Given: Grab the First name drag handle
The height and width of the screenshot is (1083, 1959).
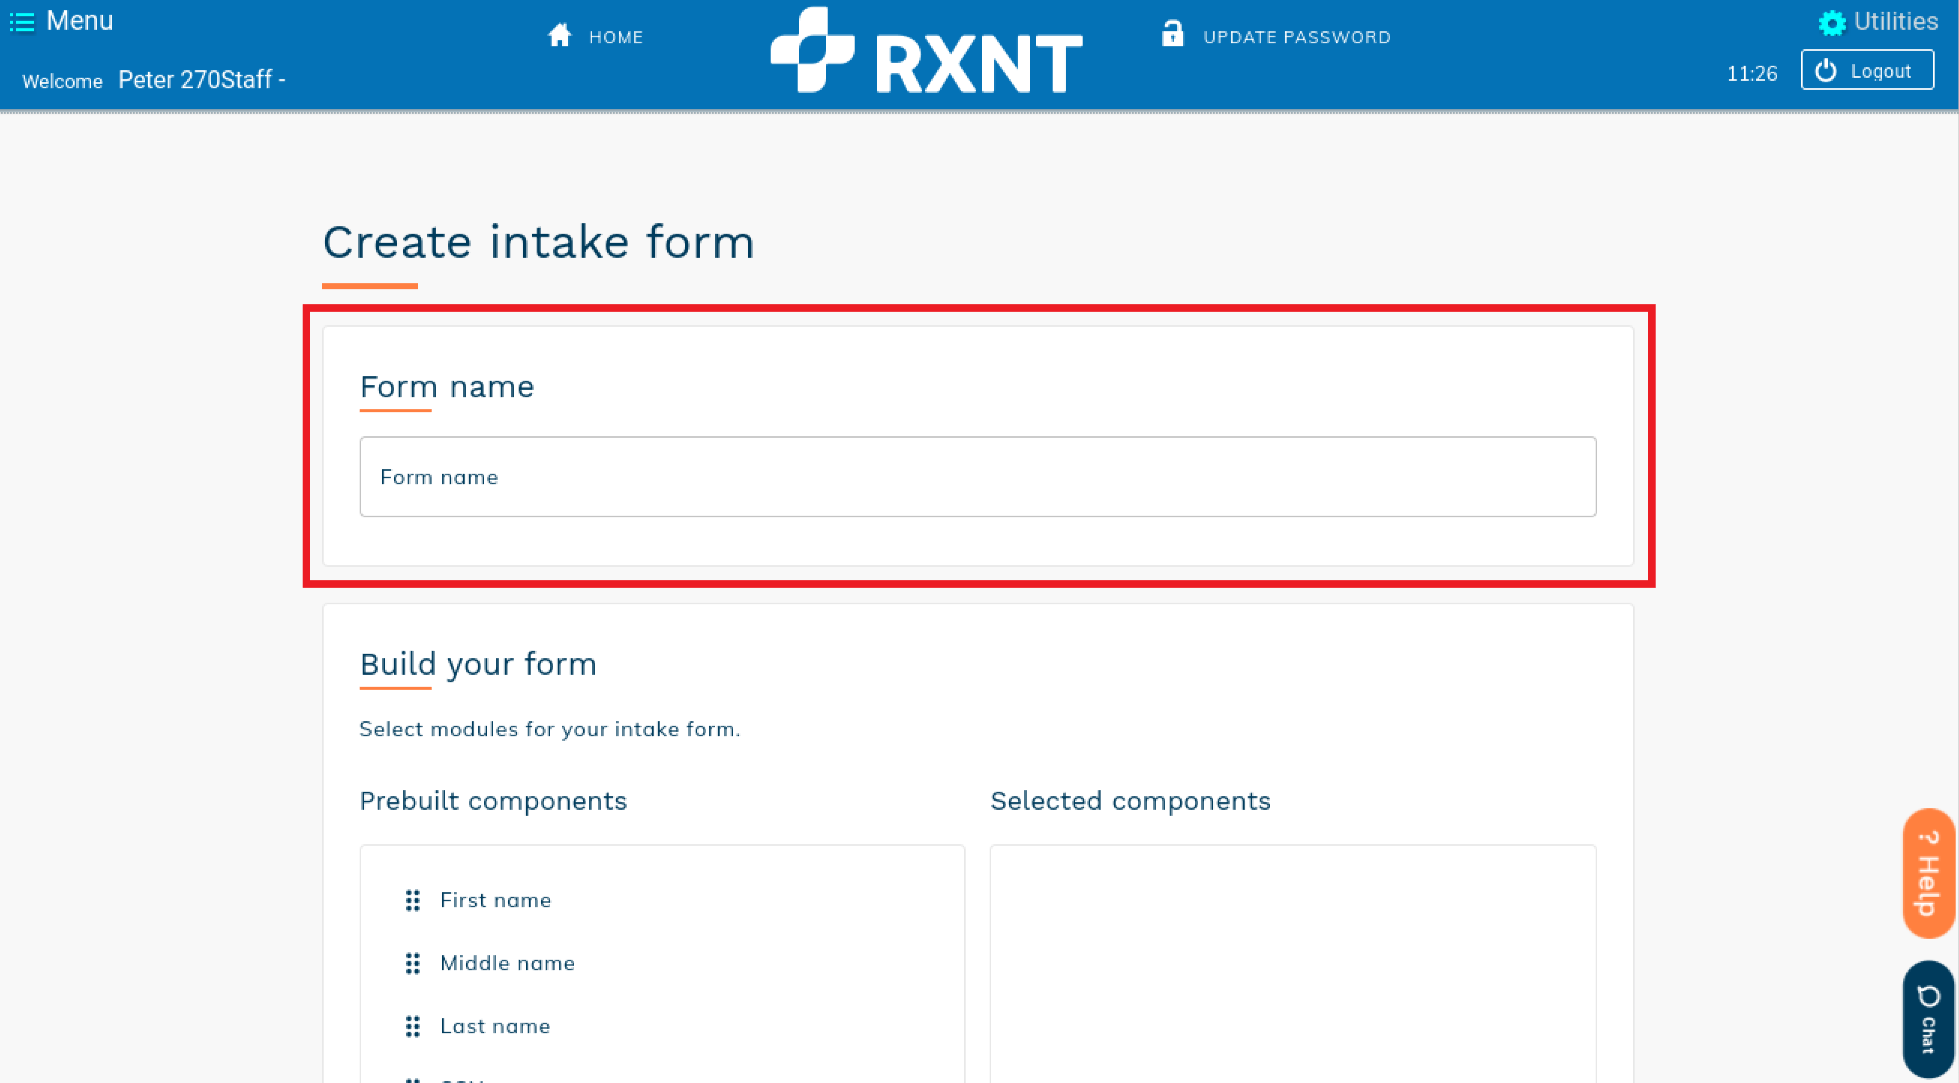Looking at the screenshot, I should click(412, 900).
